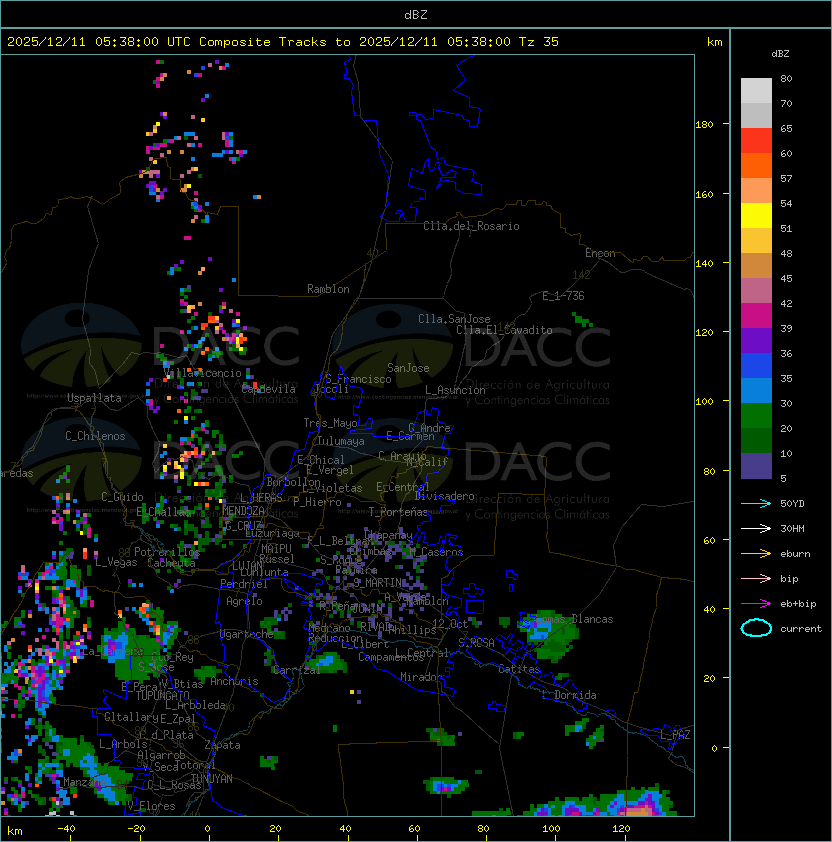Click the Divisadero label
This screenshot has height=842, width=832.
pyautogui.click(x=444, y=496)
